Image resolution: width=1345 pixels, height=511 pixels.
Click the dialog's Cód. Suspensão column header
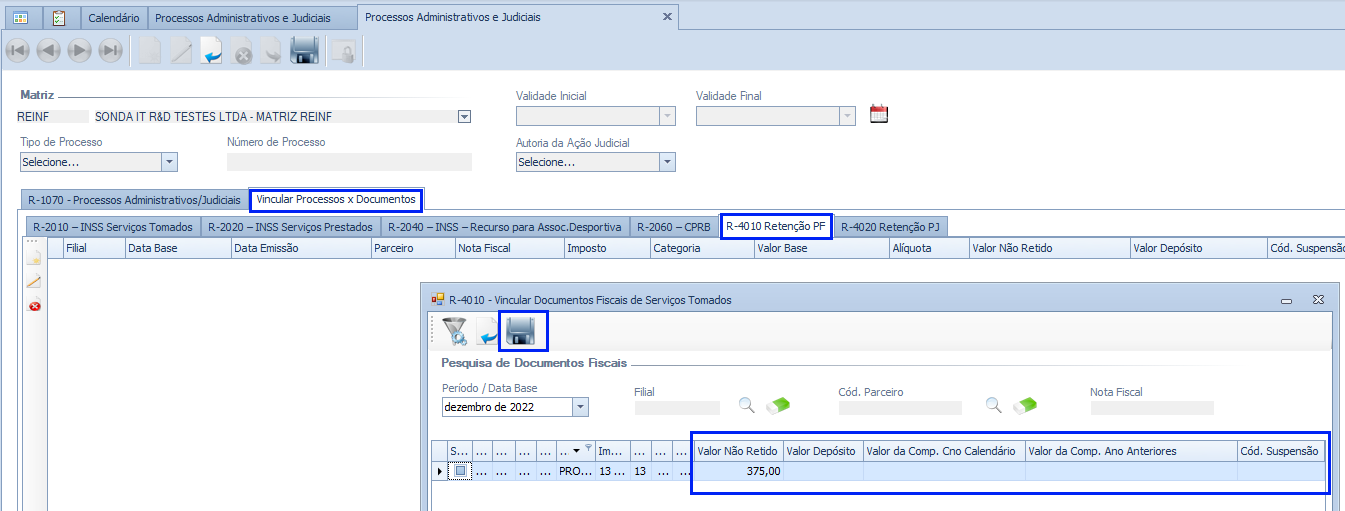pyautogui.click(x=1280, y=451)
